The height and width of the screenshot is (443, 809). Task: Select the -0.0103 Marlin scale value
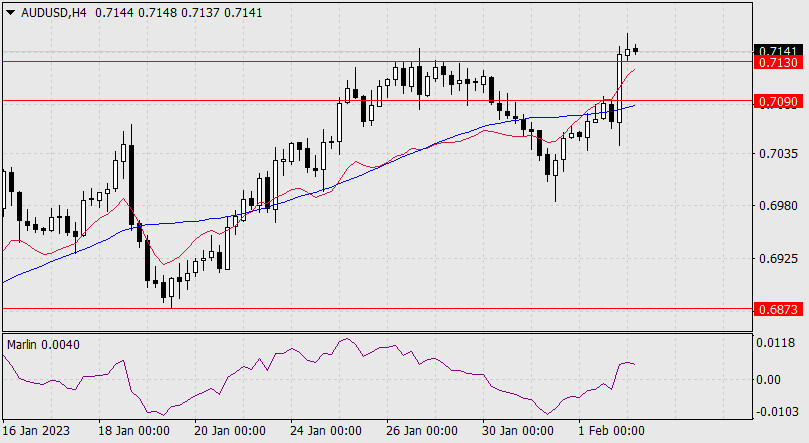click(776, 412)
